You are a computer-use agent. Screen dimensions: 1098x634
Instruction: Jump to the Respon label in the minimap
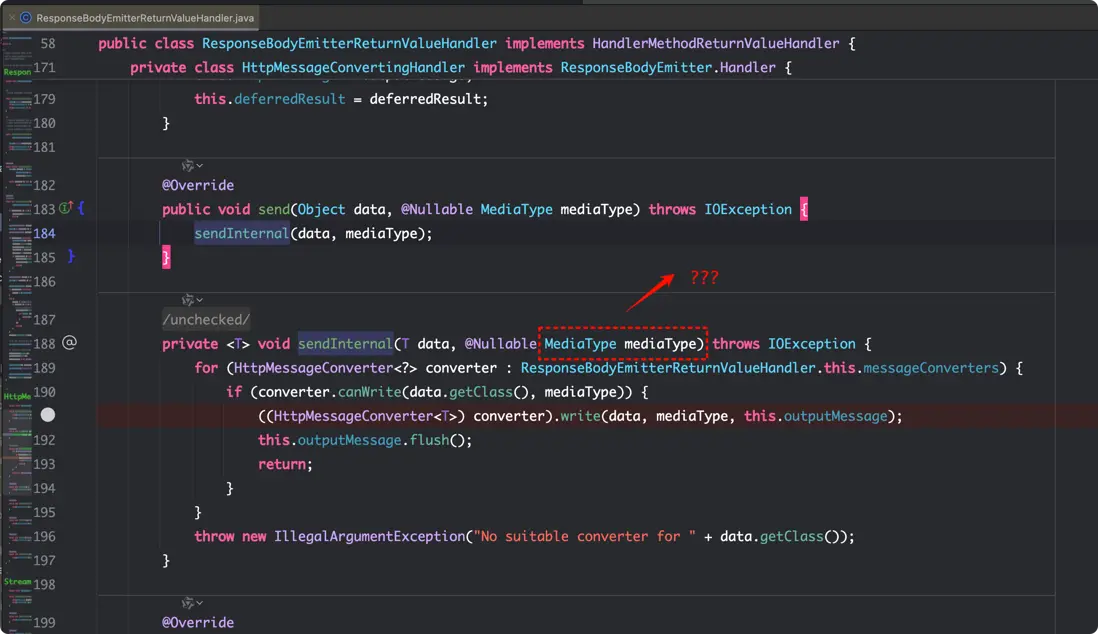[x=17, y=71]
